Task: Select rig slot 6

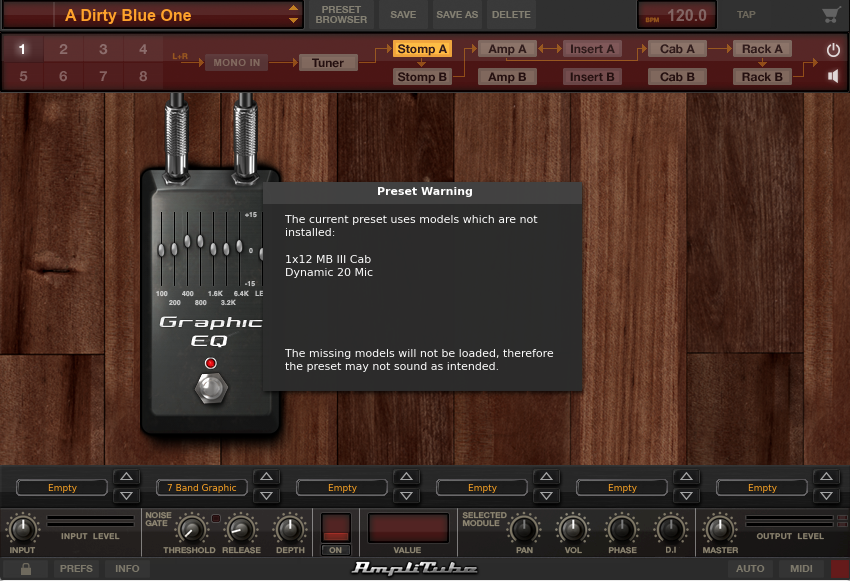Action: [x=63, y=76]
